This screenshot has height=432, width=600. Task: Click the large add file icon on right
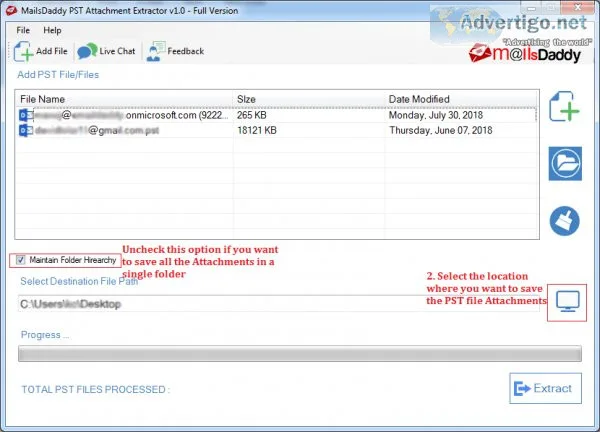click(x=564, y=107)
